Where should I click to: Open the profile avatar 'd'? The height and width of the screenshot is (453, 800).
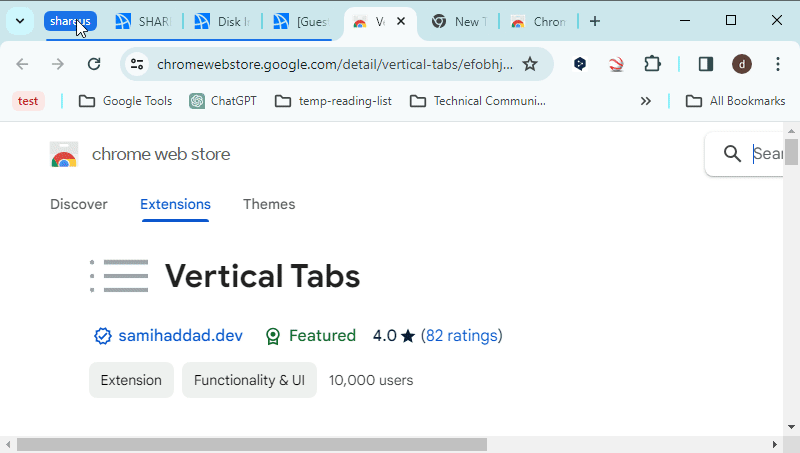tap(742, 64)
